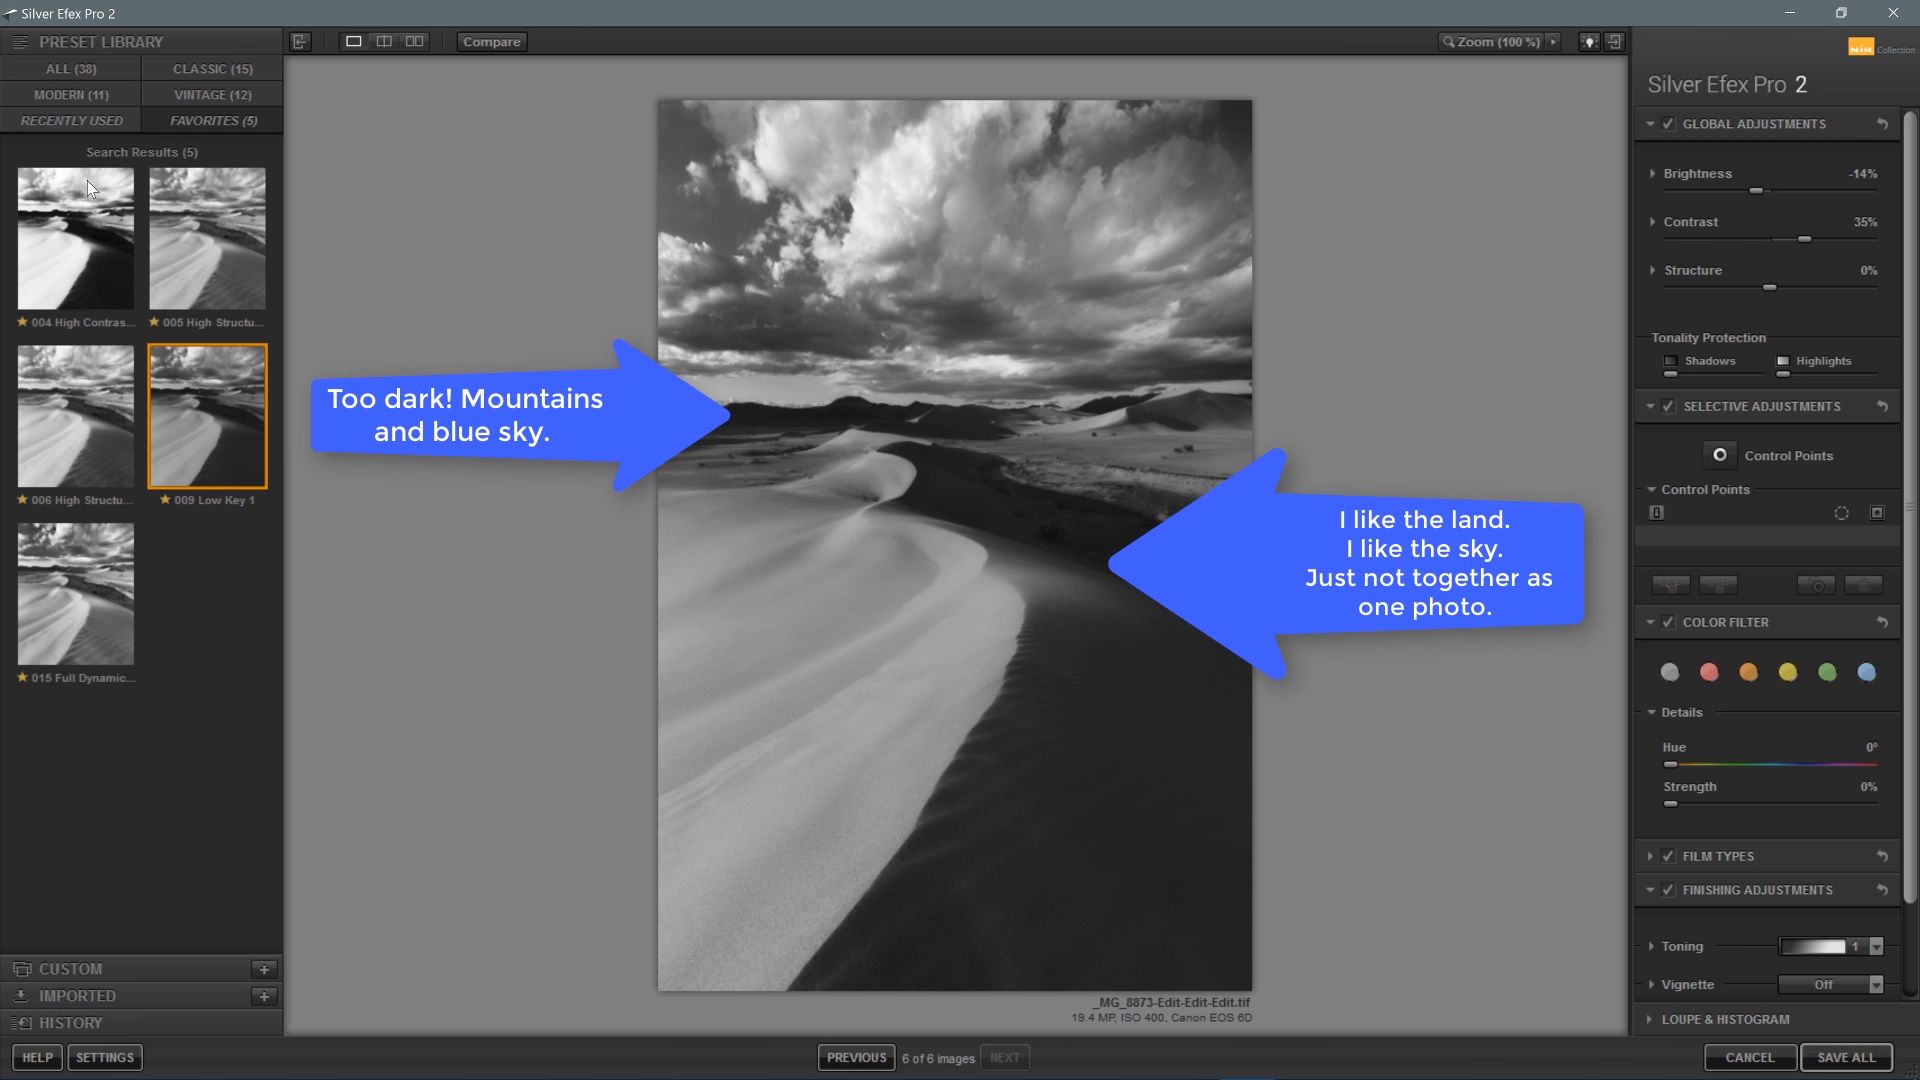
Task: Reset Finishing Adjustments arrow icon
Action: point(1882,890)
